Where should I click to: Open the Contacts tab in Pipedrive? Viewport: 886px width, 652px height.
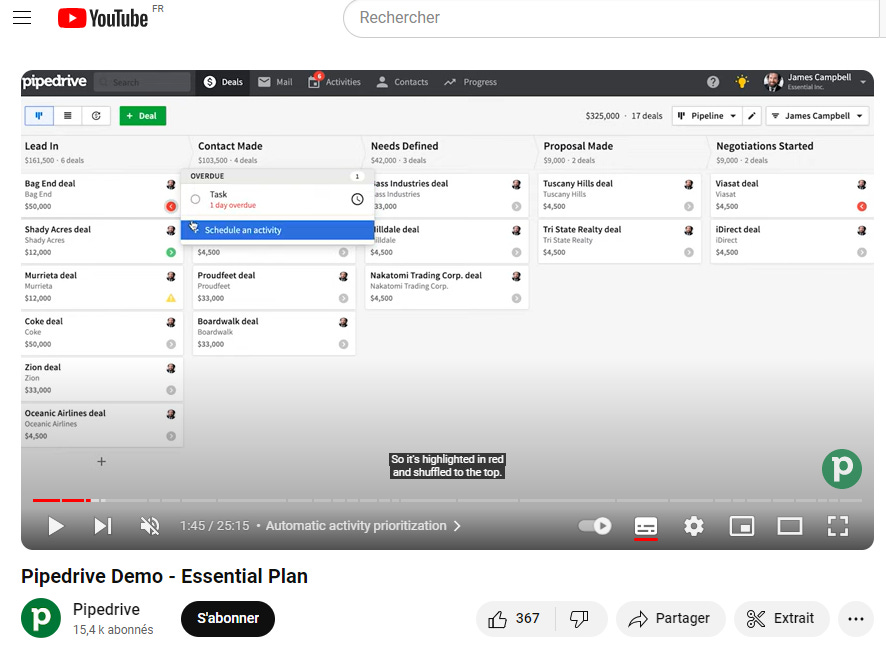(x=402, y=82)
